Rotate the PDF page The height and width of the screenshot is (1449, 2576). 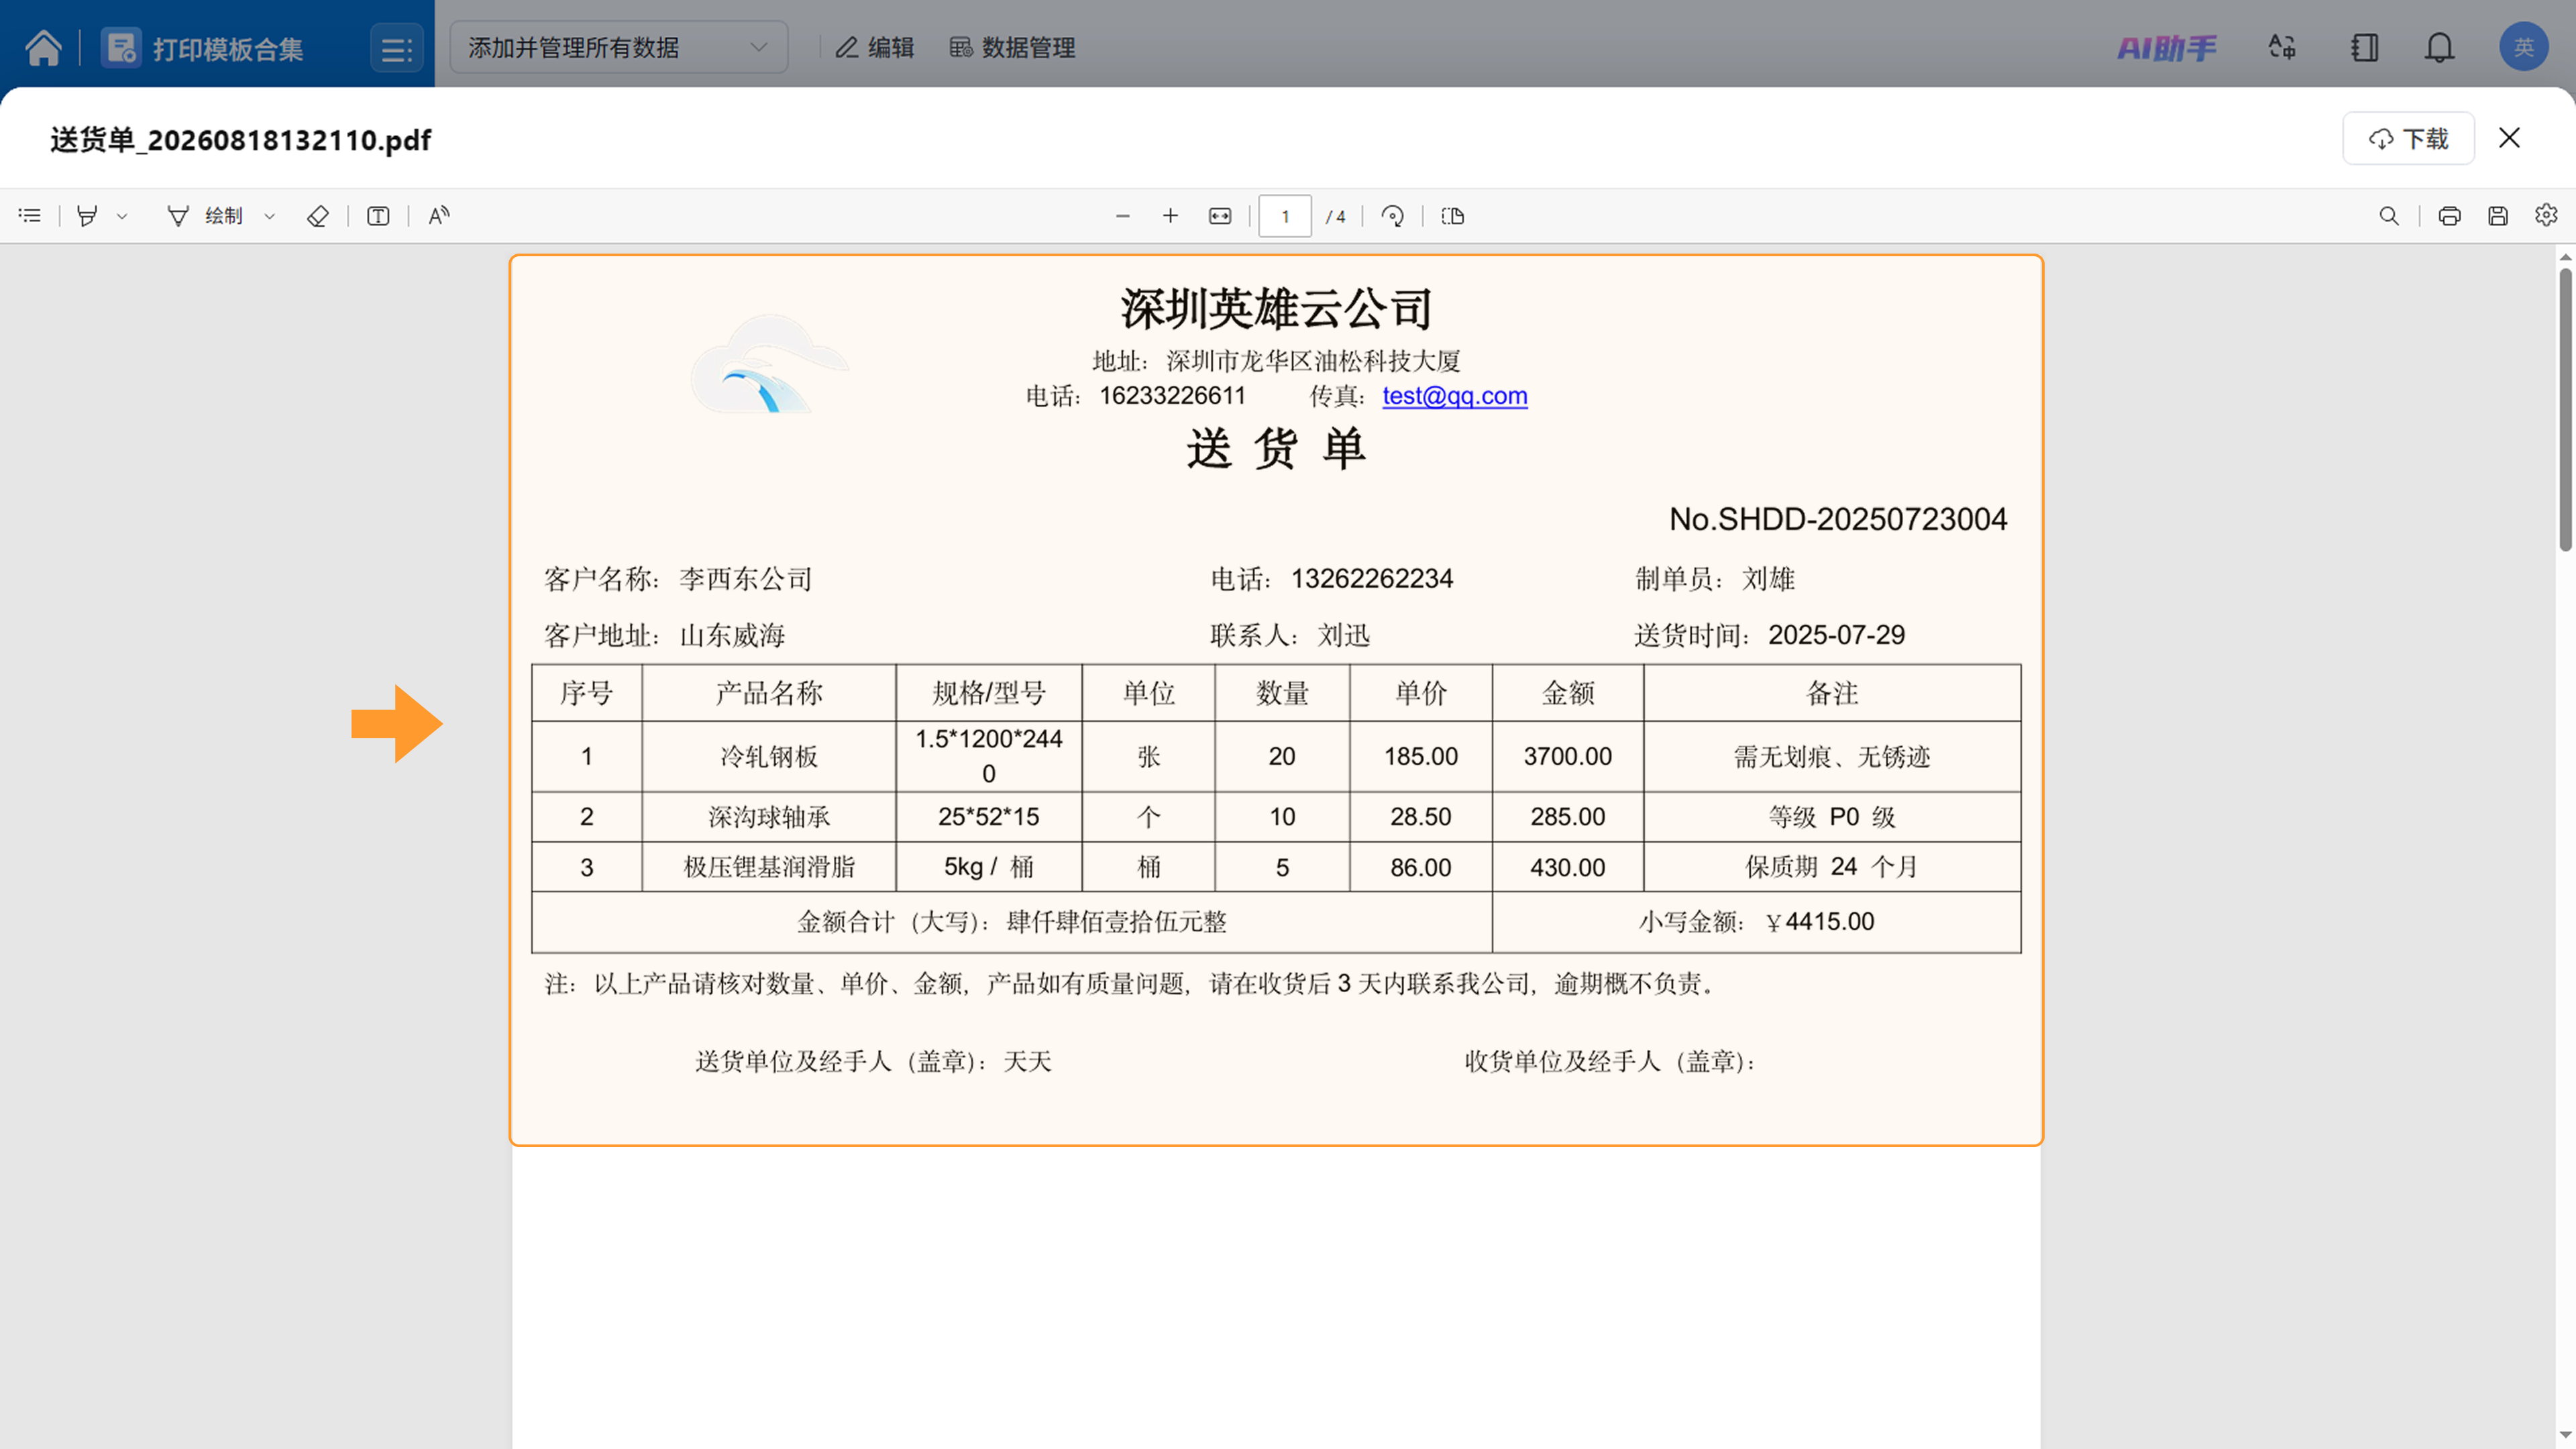pyautogui.click(x=1392, y=216)
